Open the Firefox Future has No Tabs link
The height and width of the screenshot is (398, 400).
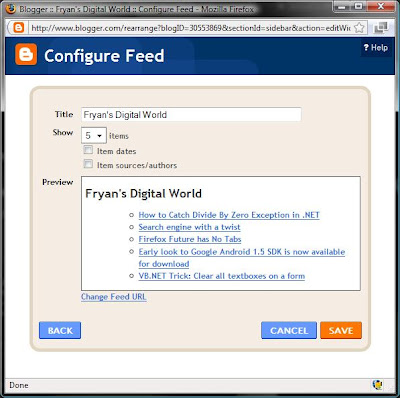point(190,239)
